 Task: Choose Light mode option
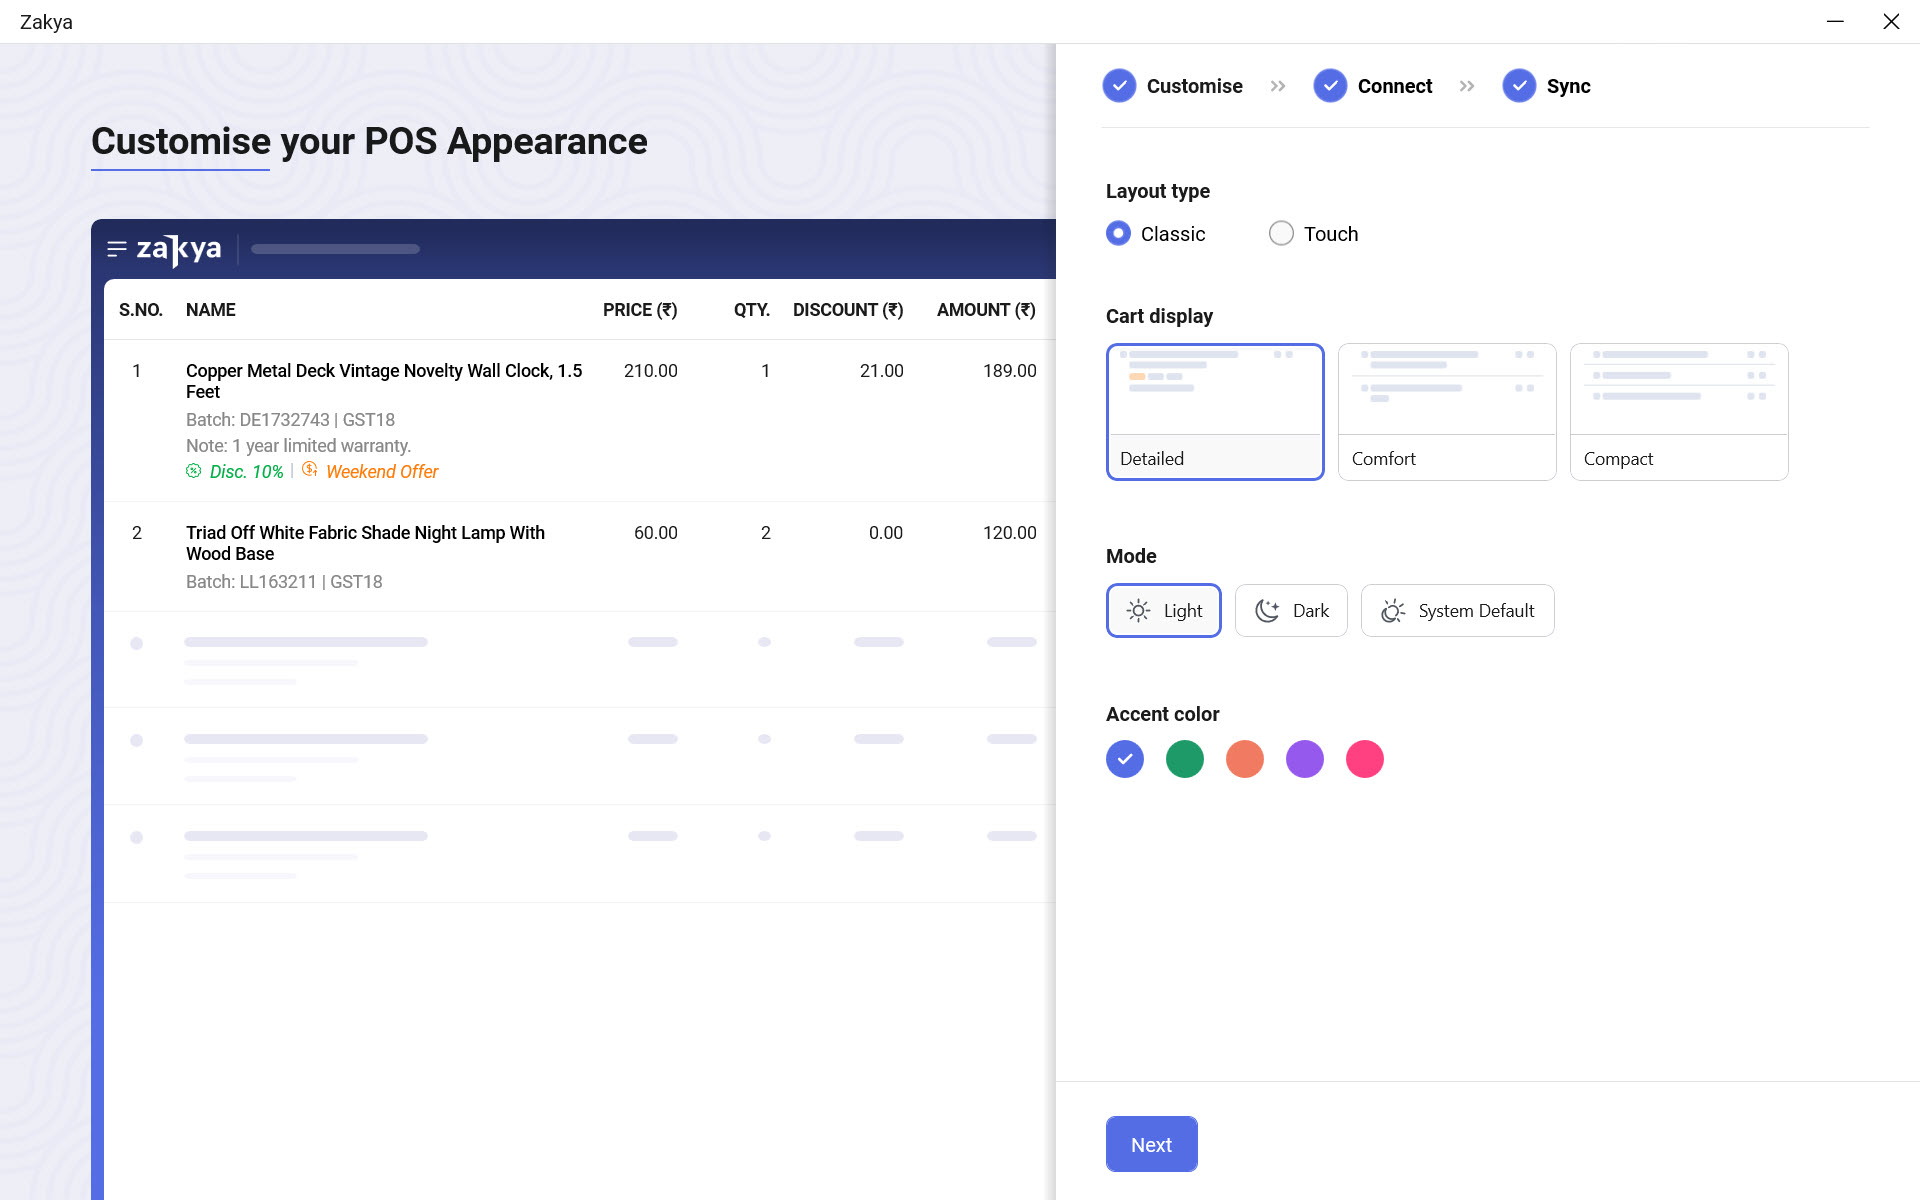coord(1164,610)
